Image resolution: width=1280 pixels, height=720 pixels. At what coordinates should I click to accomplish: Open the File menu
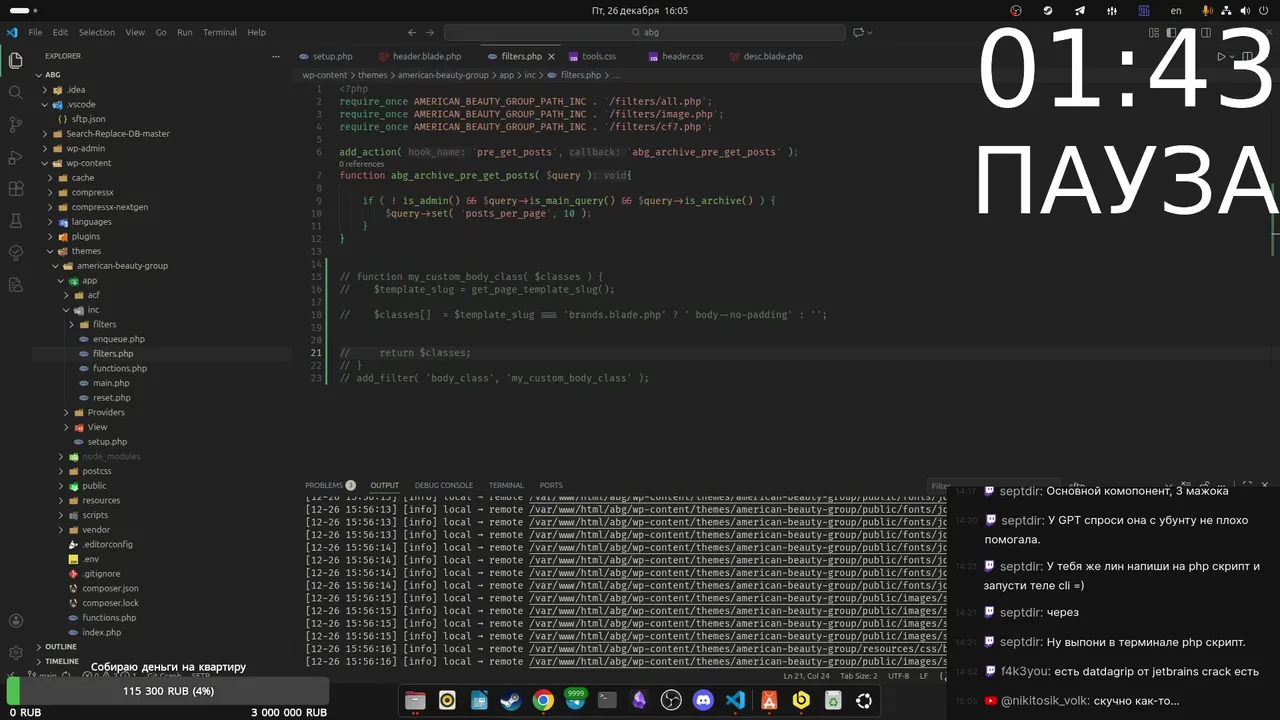[x=35, y=32]
